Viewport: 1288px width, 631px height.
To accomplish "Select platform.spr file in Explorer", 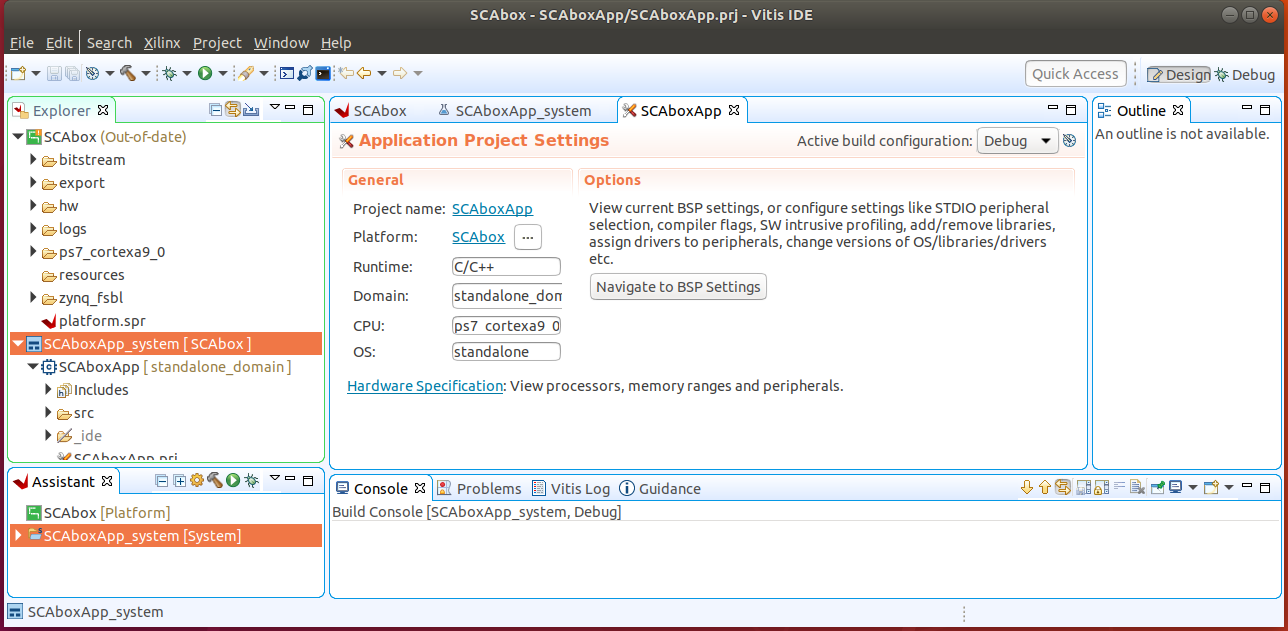I will click(101, 321).
